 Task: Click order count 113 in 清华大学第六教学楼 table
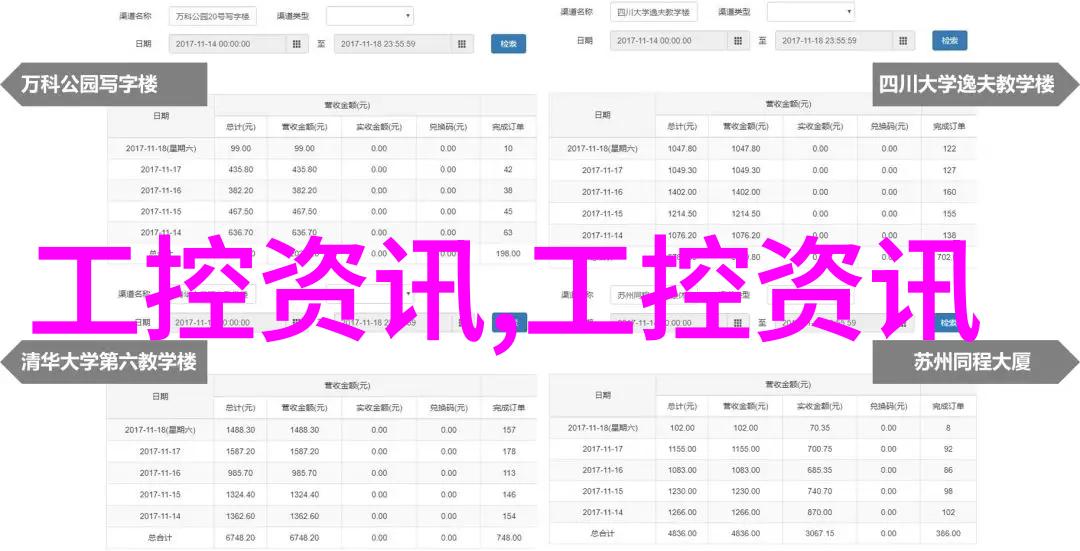click(508, 473)
